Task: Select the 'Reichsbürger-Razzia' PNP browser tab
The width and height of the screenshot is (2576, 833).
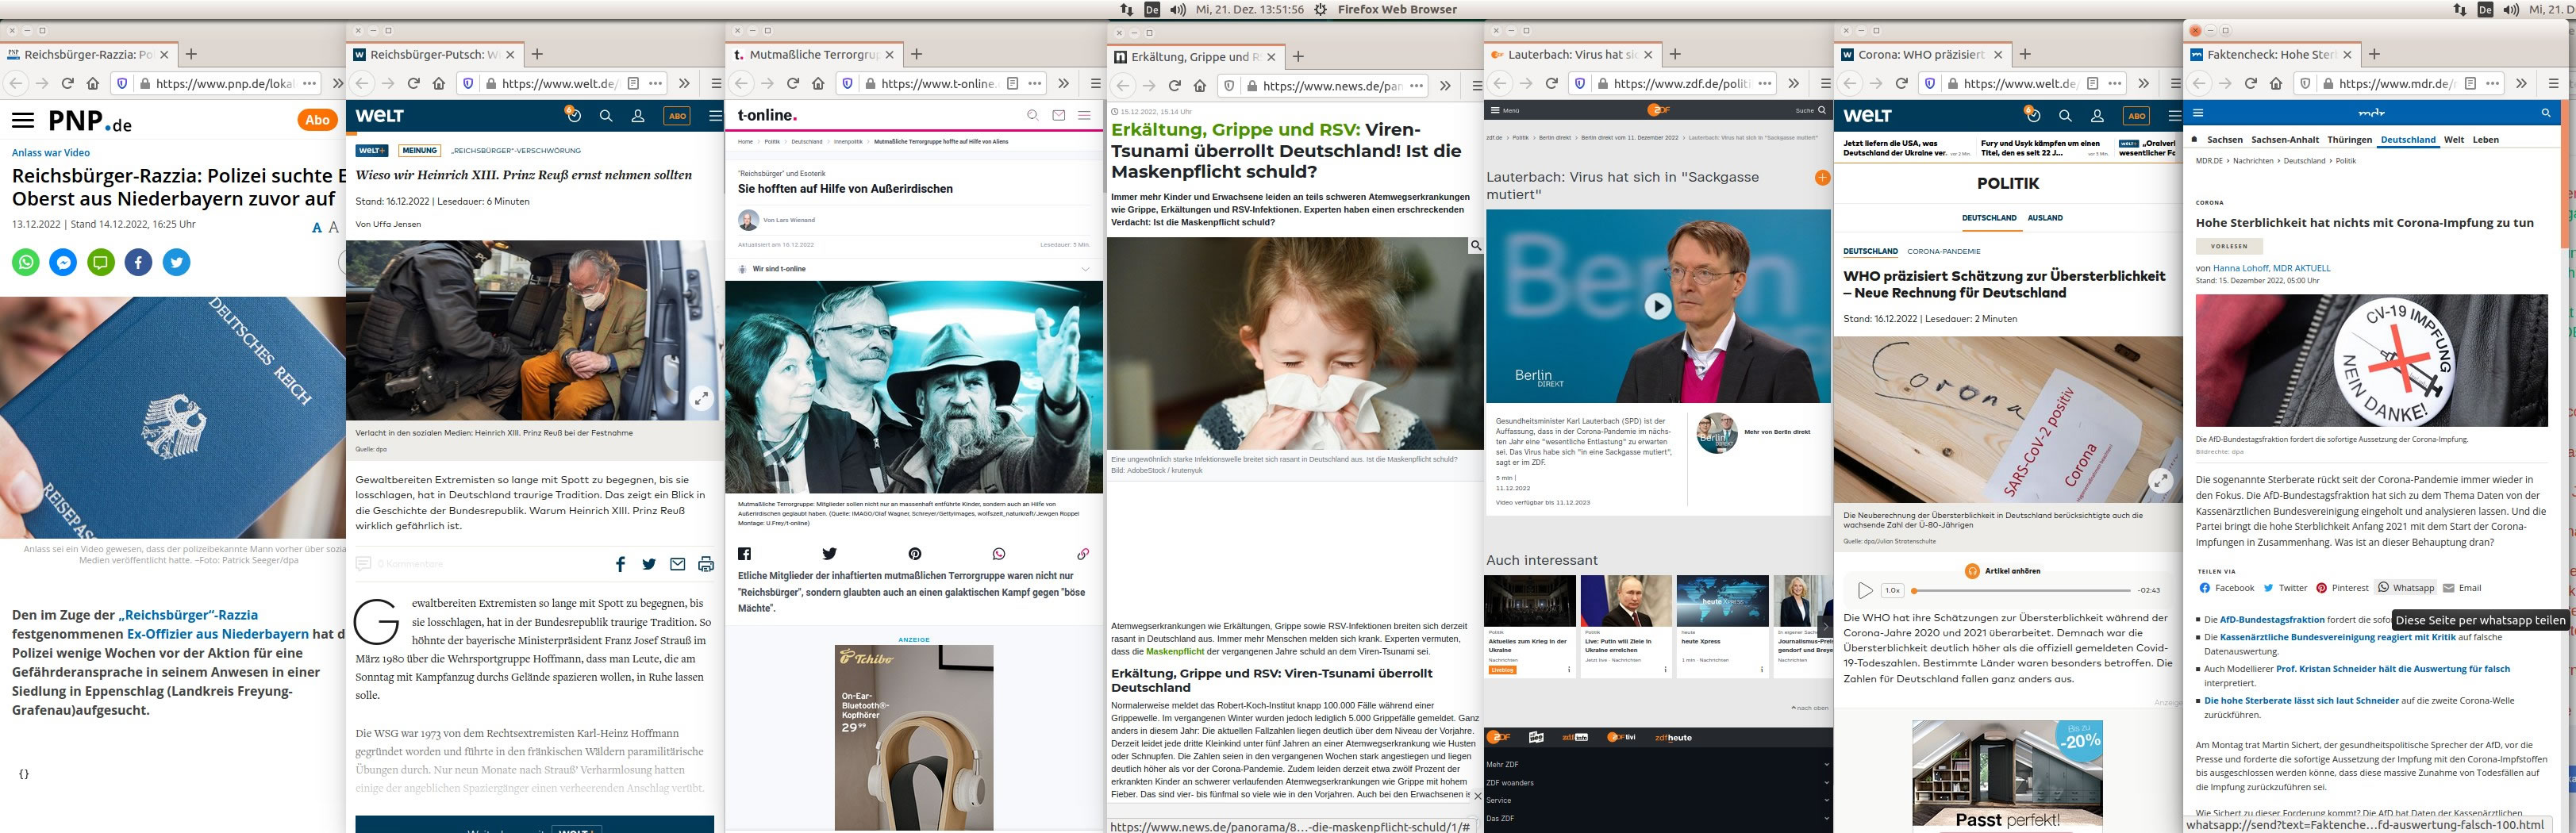Action: (88, 54)
